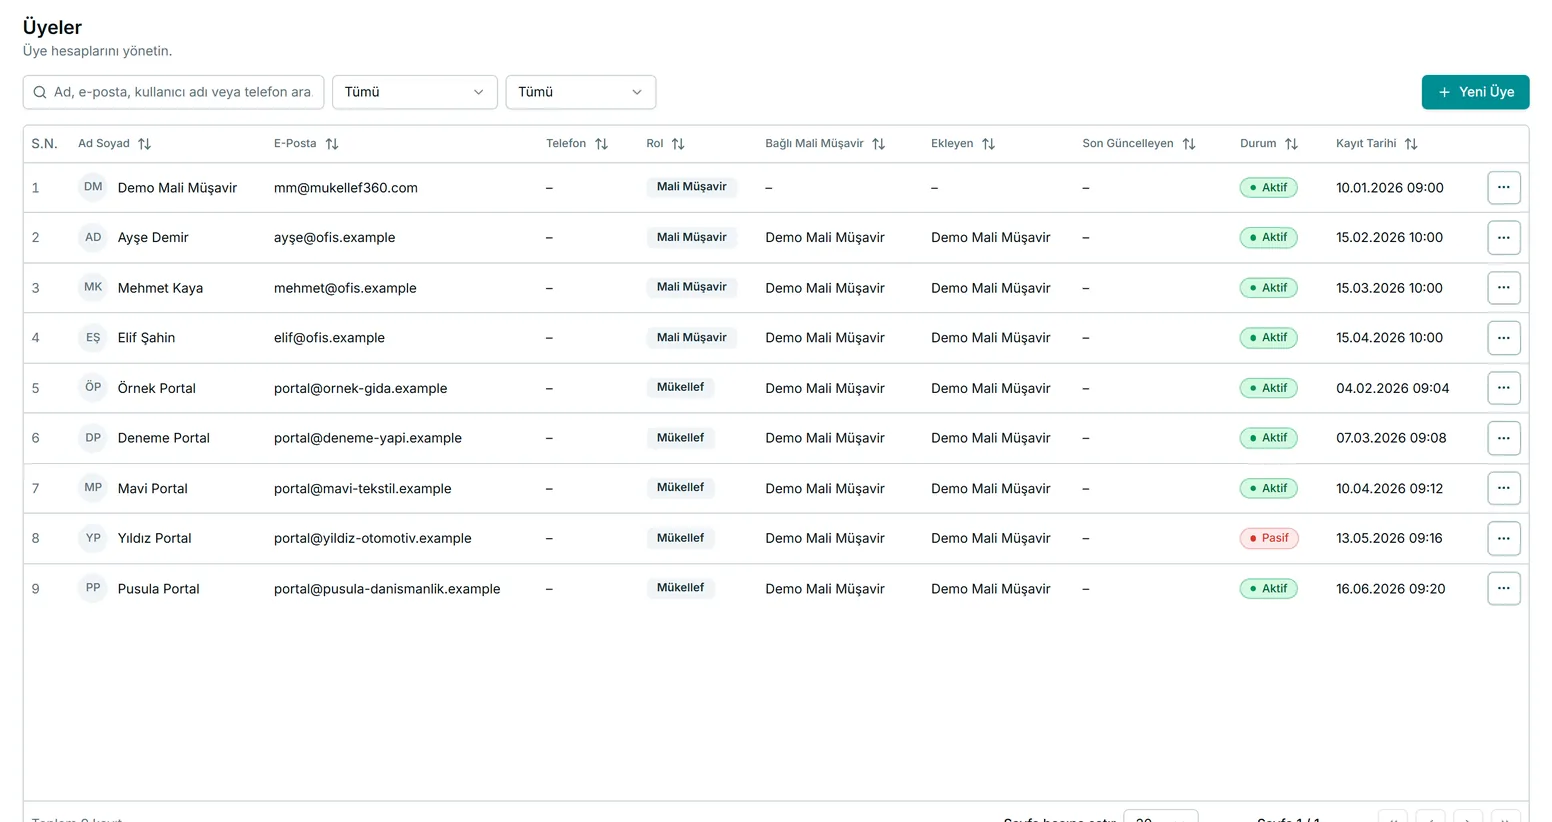Click the date 16.06.2026 09:20
This screenshot has height=822, width=1552.
tap(1390, 589)
